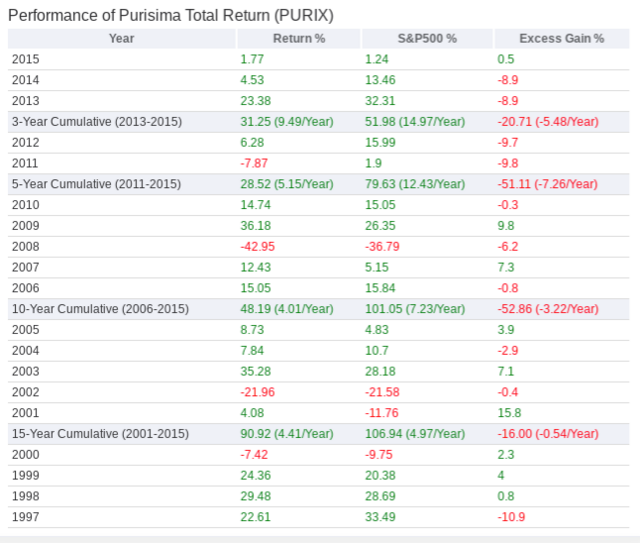The width and height of the screenshot is (640, 543).
Task: Click the value 31.25 (9.49/Year)
Action: pyautogui.click(x=287, y=122)
